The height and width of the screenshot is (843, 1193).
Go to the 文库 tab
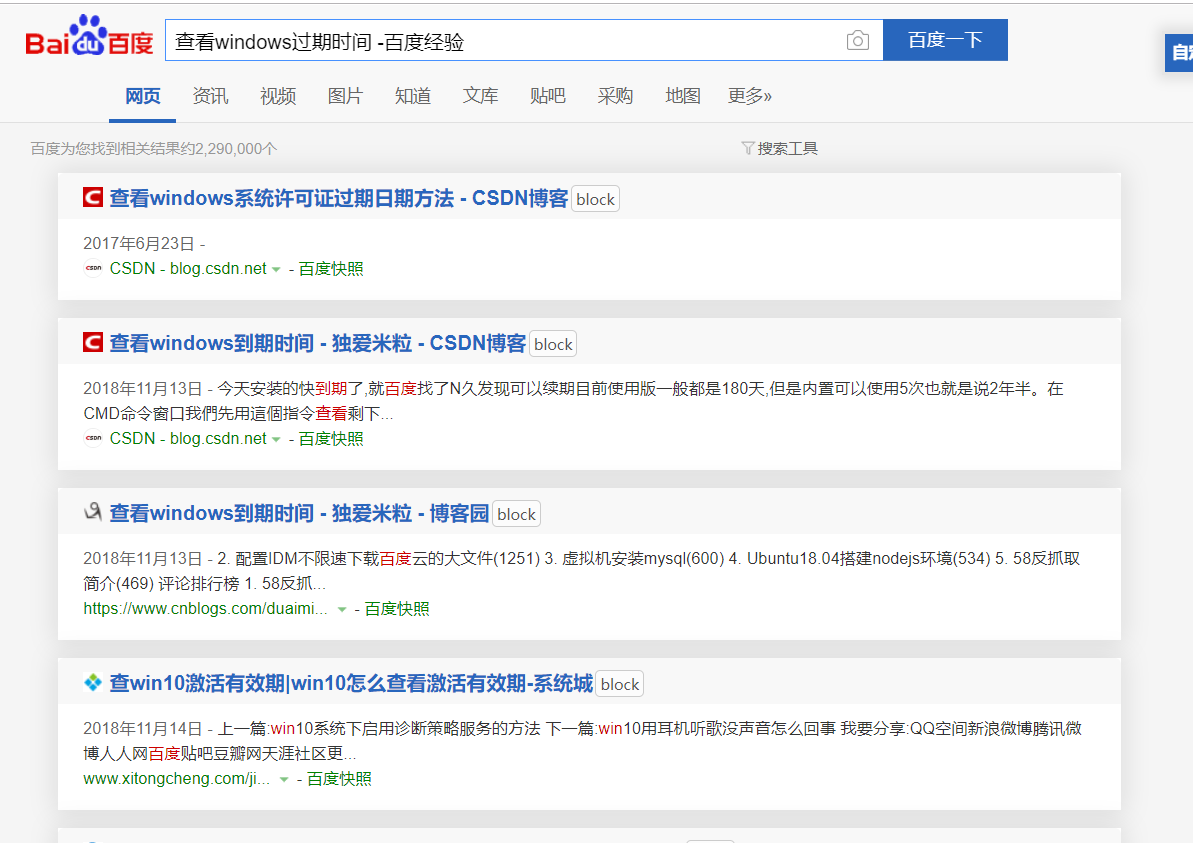(x=480, y=96)
